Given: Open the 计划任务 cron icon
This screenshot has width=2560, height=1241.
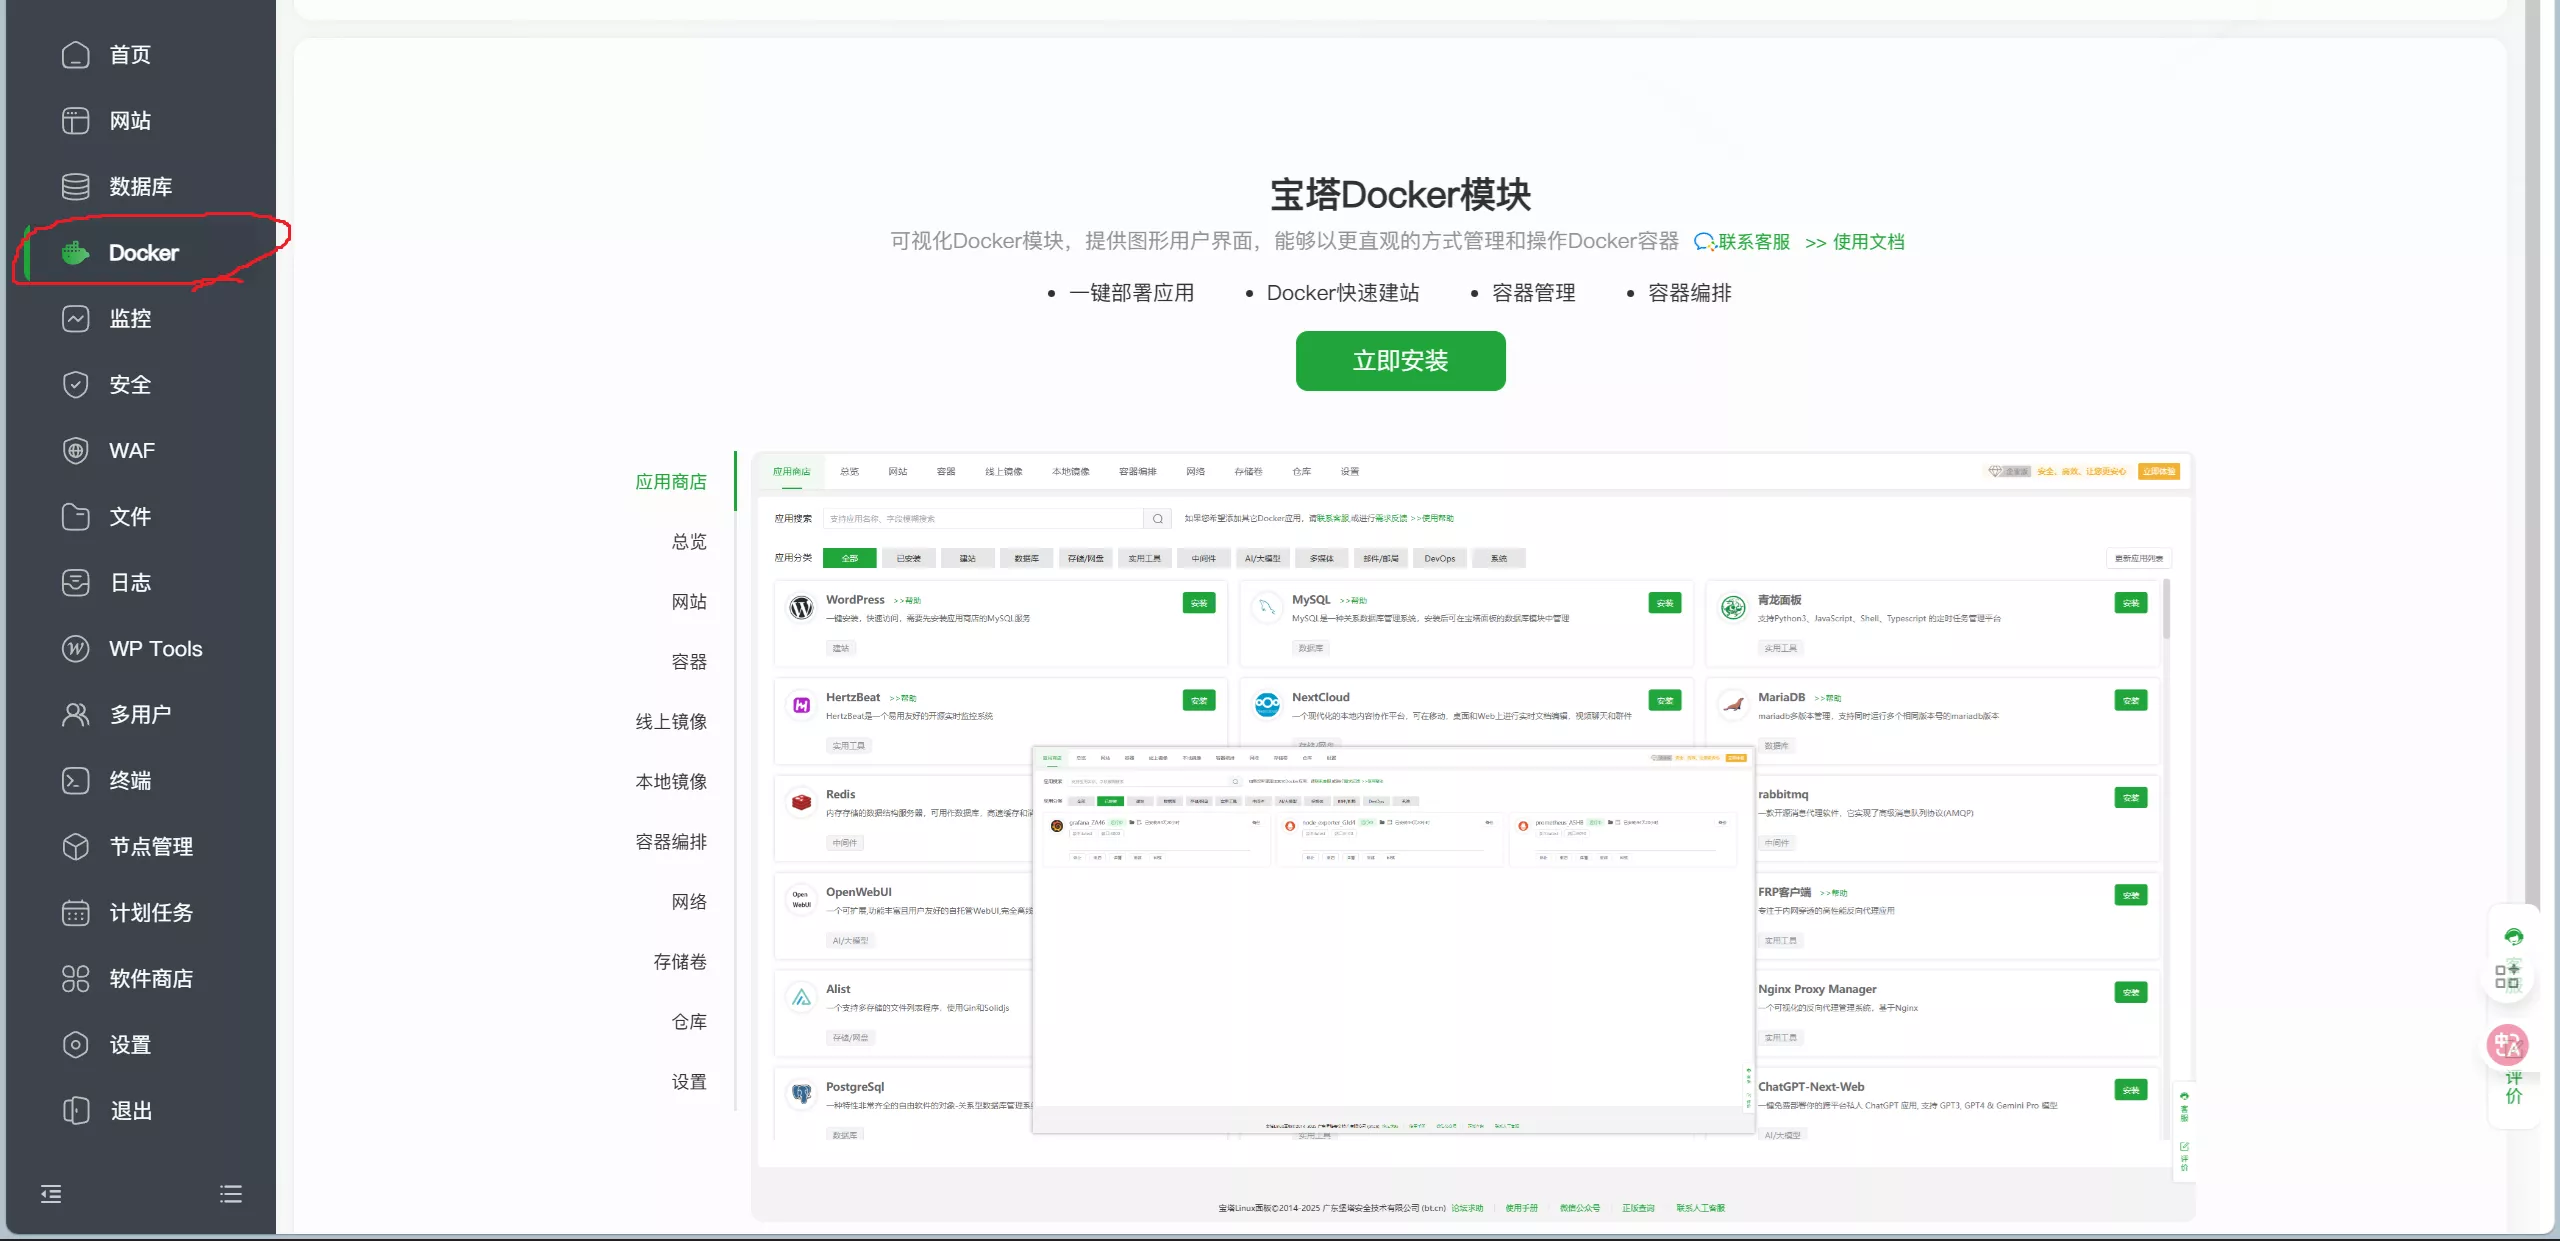Looking at the screenshot, I should point(76,913).
